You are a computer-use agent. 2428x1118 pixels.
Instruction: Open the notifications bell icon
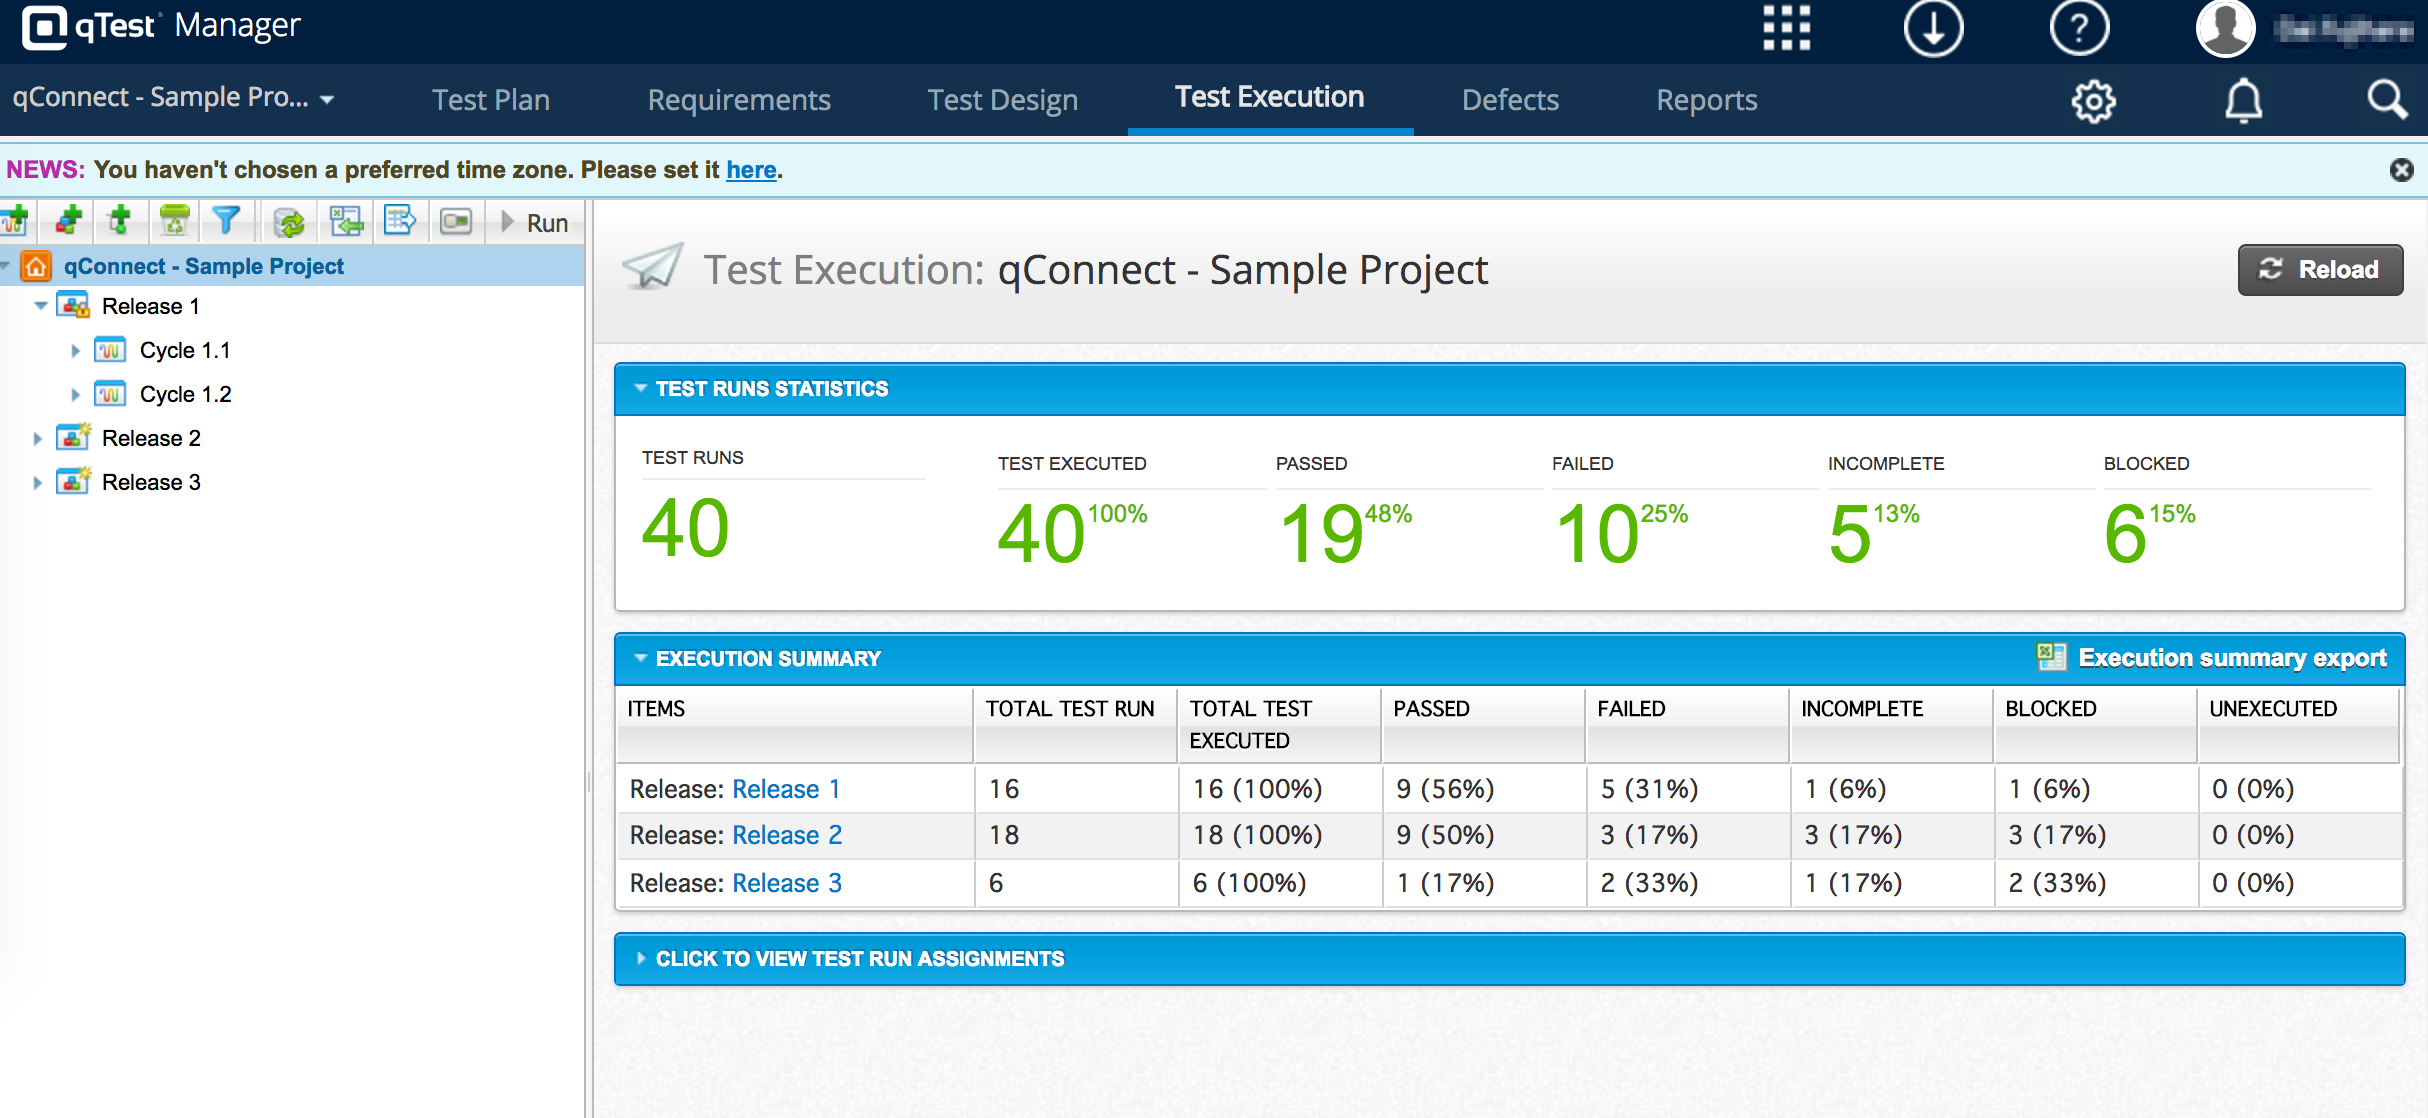pos(2243,100)
